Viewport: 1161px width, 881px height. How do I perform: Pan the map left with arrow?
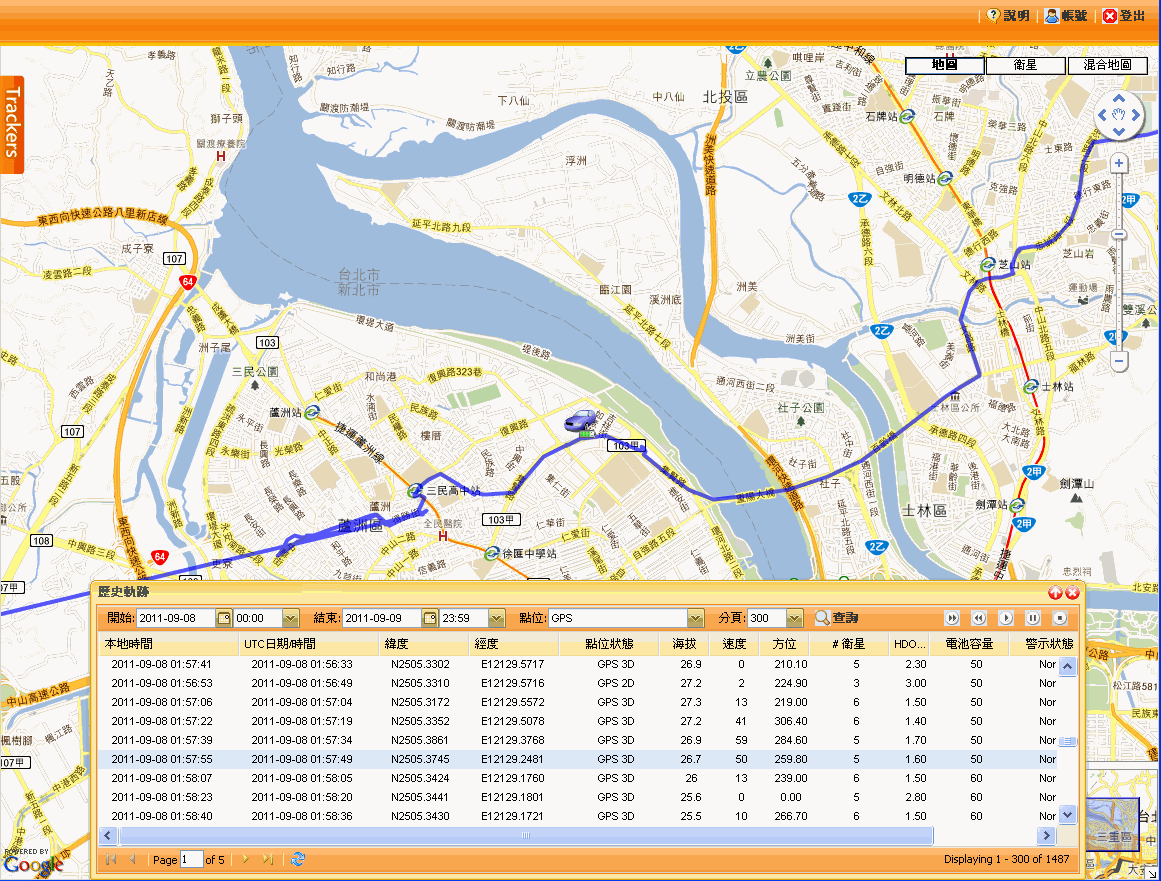click(x=1103, y=115)
